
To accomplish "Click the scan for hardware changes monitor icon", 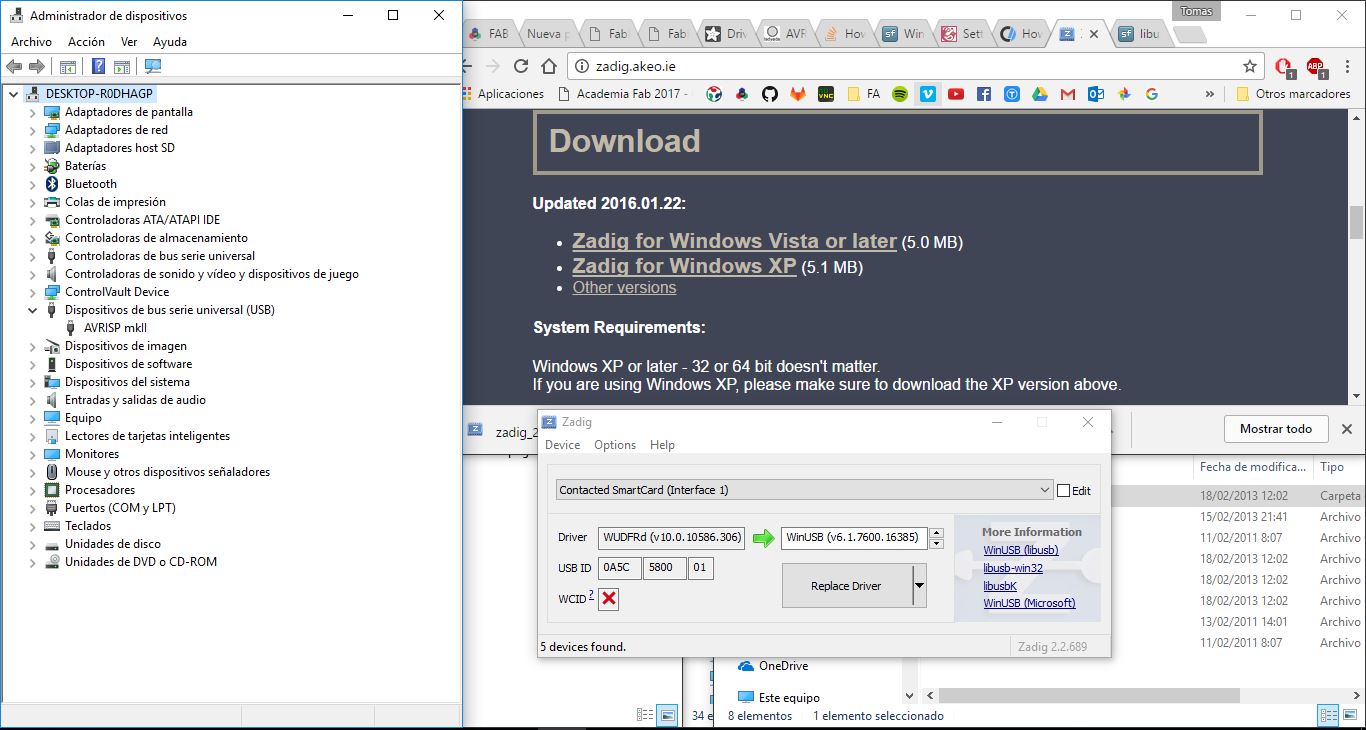I will click(x=152, y=66).
